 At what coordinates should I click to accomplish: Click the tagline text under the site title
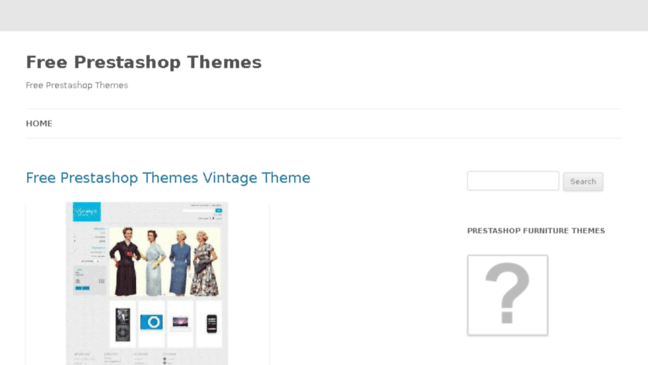click(77, 85)
